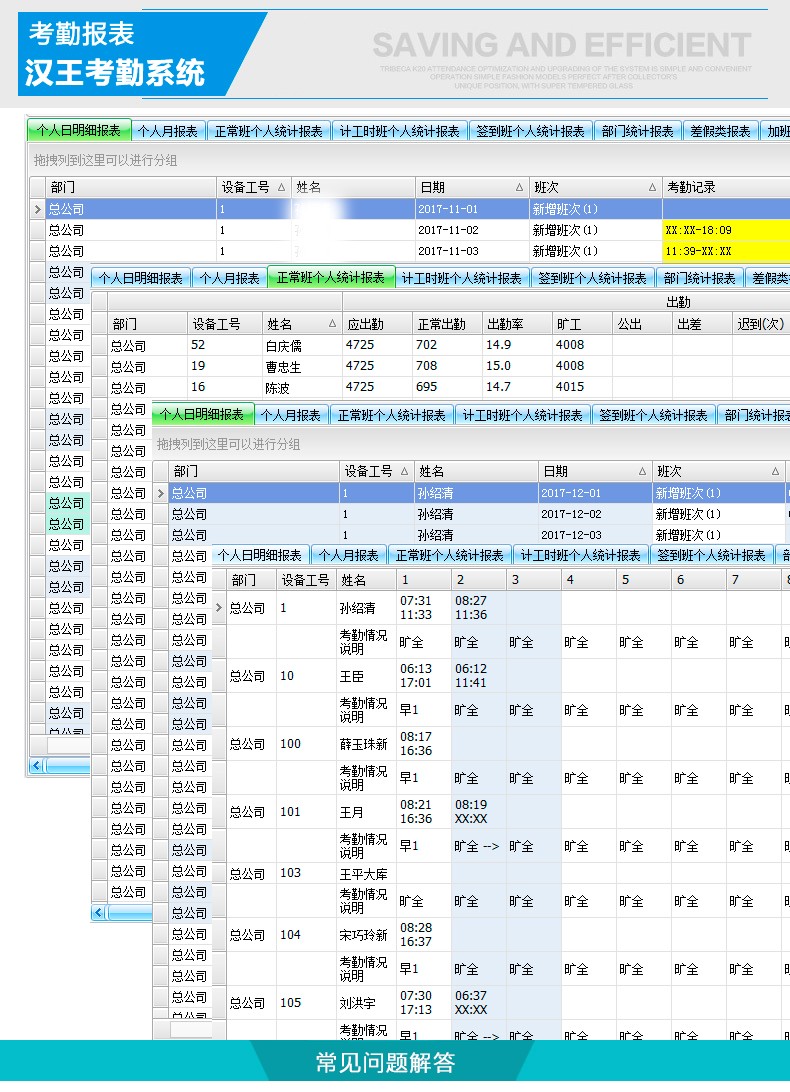The image size is (790, 1092).
Task: Select yellow 11:39-XX:XX attendance record cell
Action: [726, 251]
